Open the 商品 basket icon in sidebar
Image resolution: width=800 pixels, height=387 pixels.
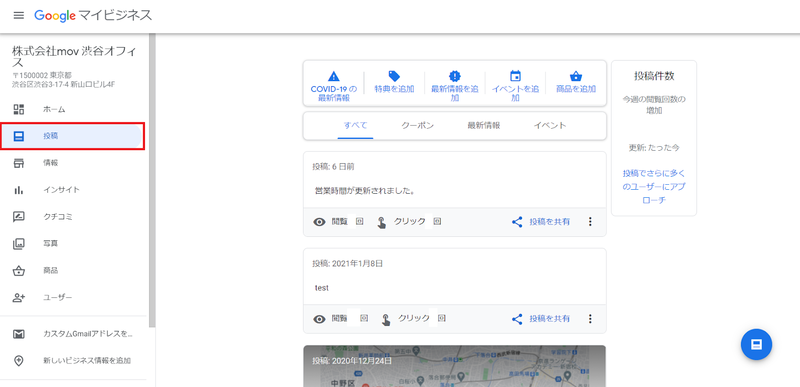tap(19, 271)
